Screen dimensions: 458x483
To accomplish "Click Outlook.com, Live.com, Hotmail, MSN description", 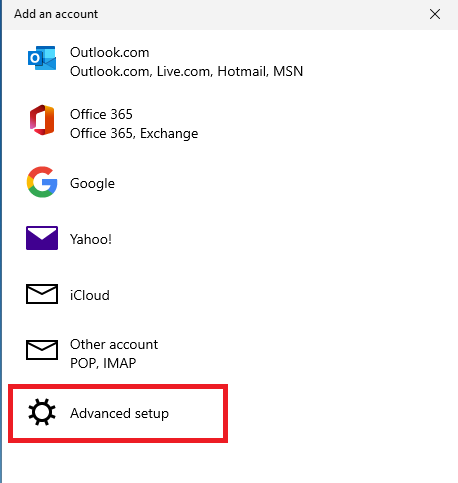I will (x=187, y=71).
